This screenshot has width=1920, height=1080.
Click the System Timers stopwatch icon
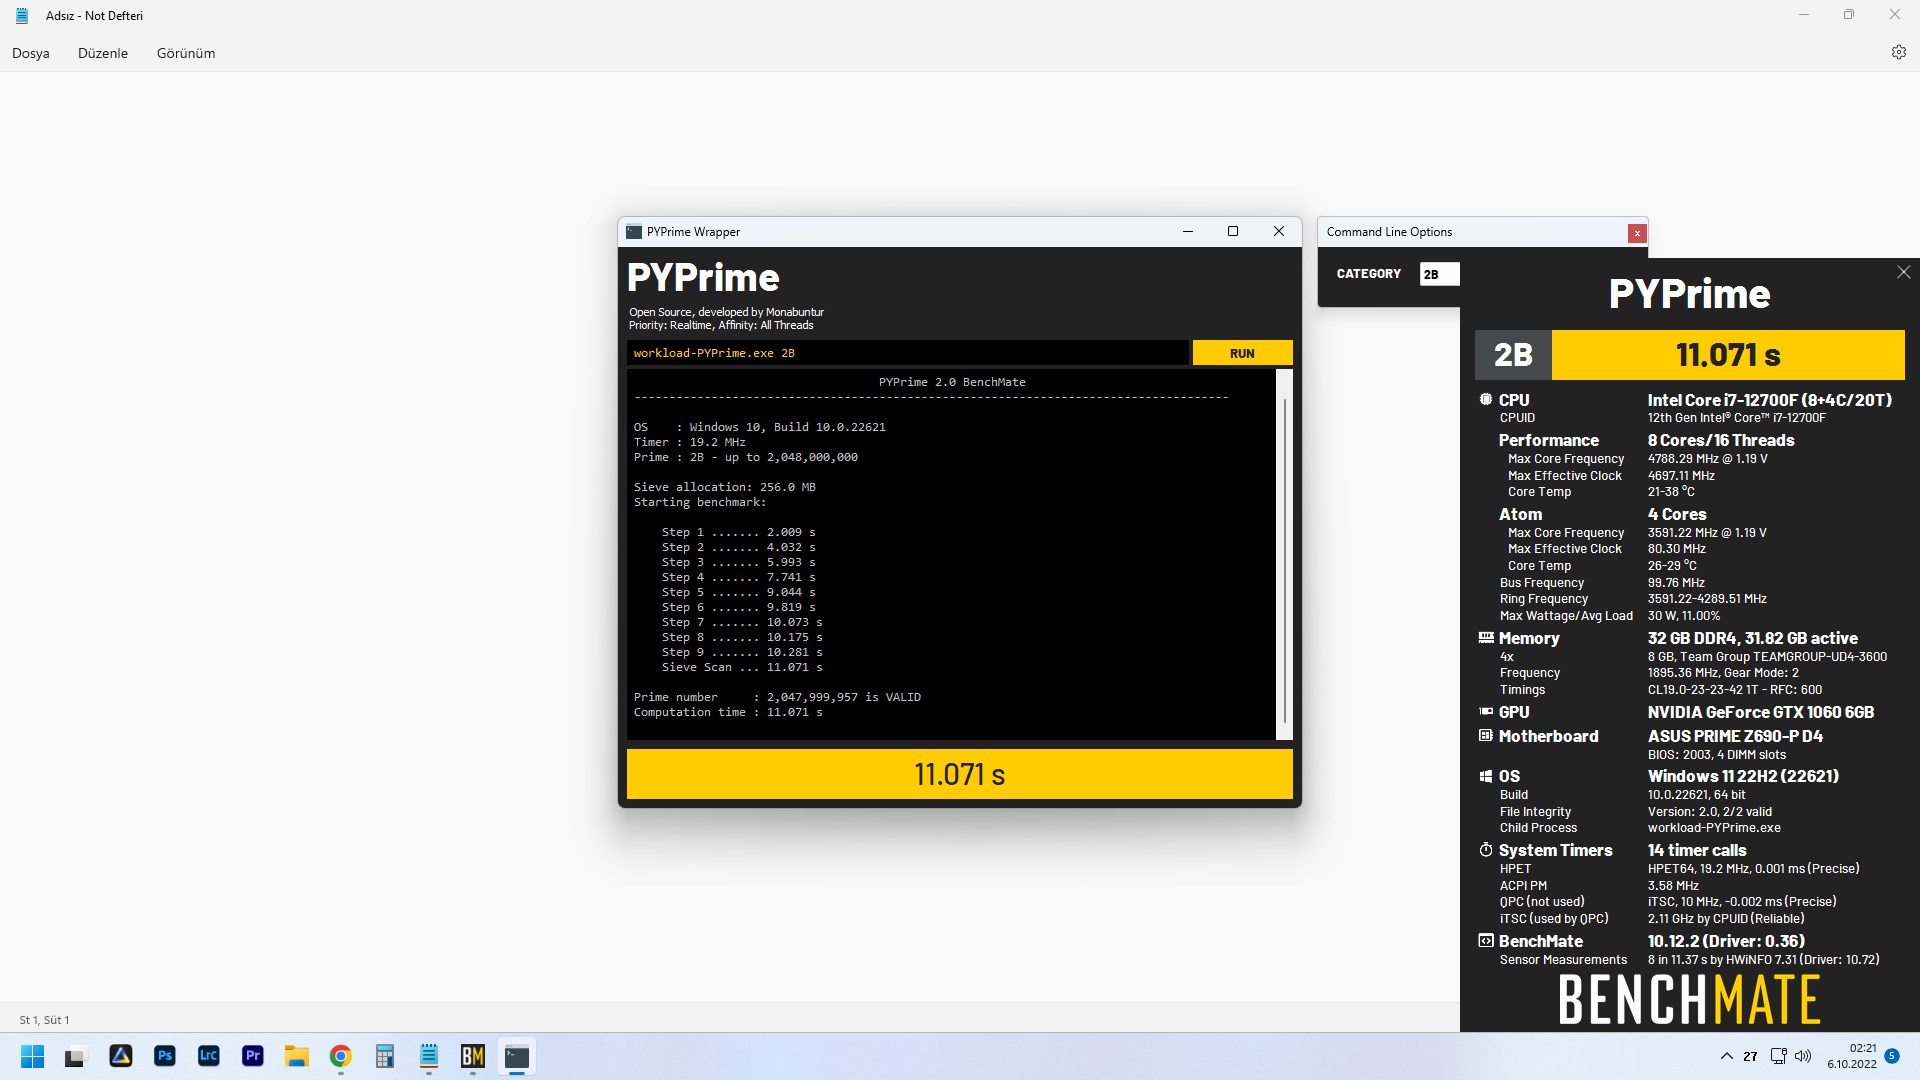tap(1486, 849)
